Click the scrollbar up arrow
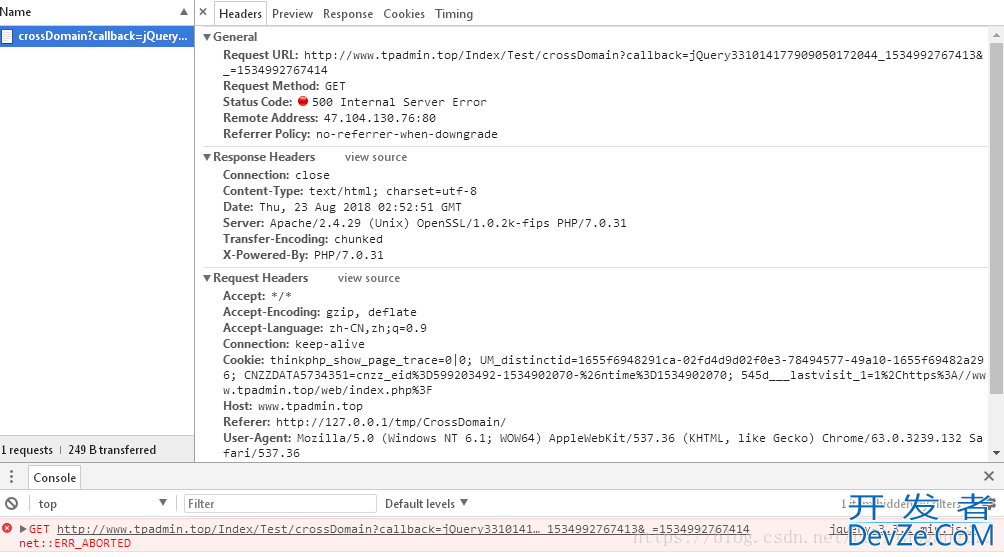1004x557 pixels. [x=996, y=34]
